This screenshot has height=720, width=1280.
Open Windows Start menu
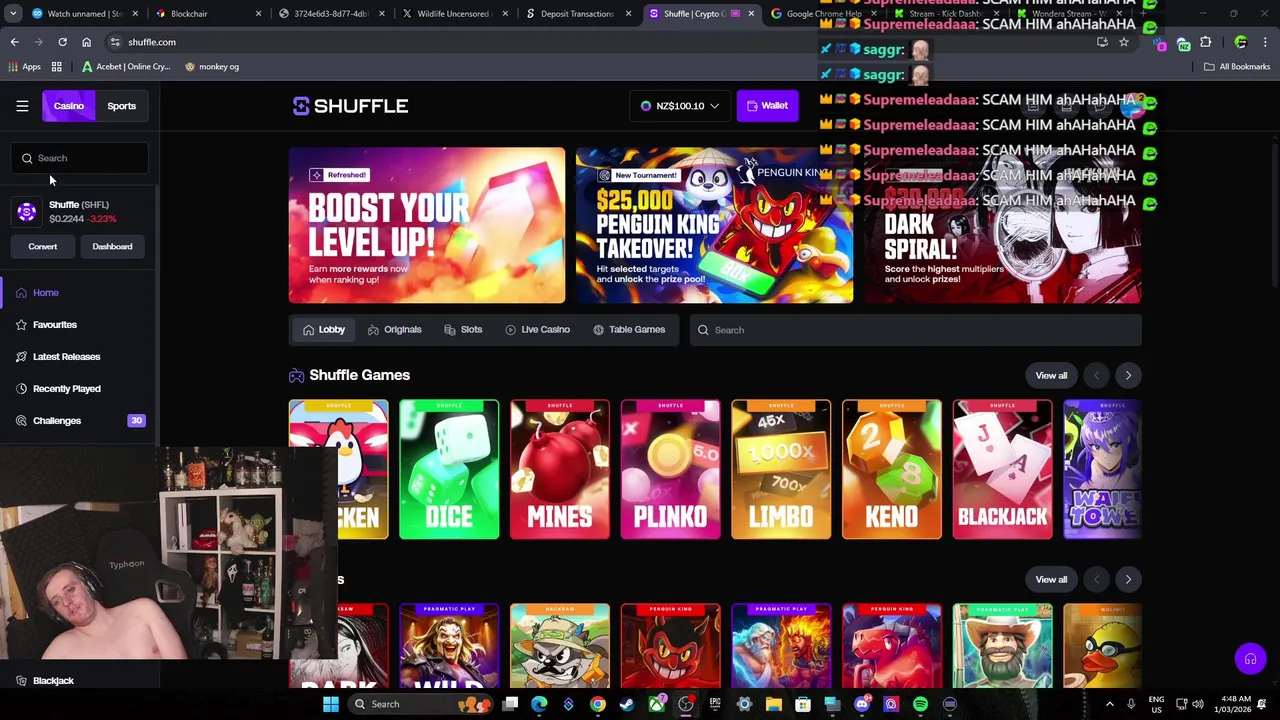(x=330, y=704)
